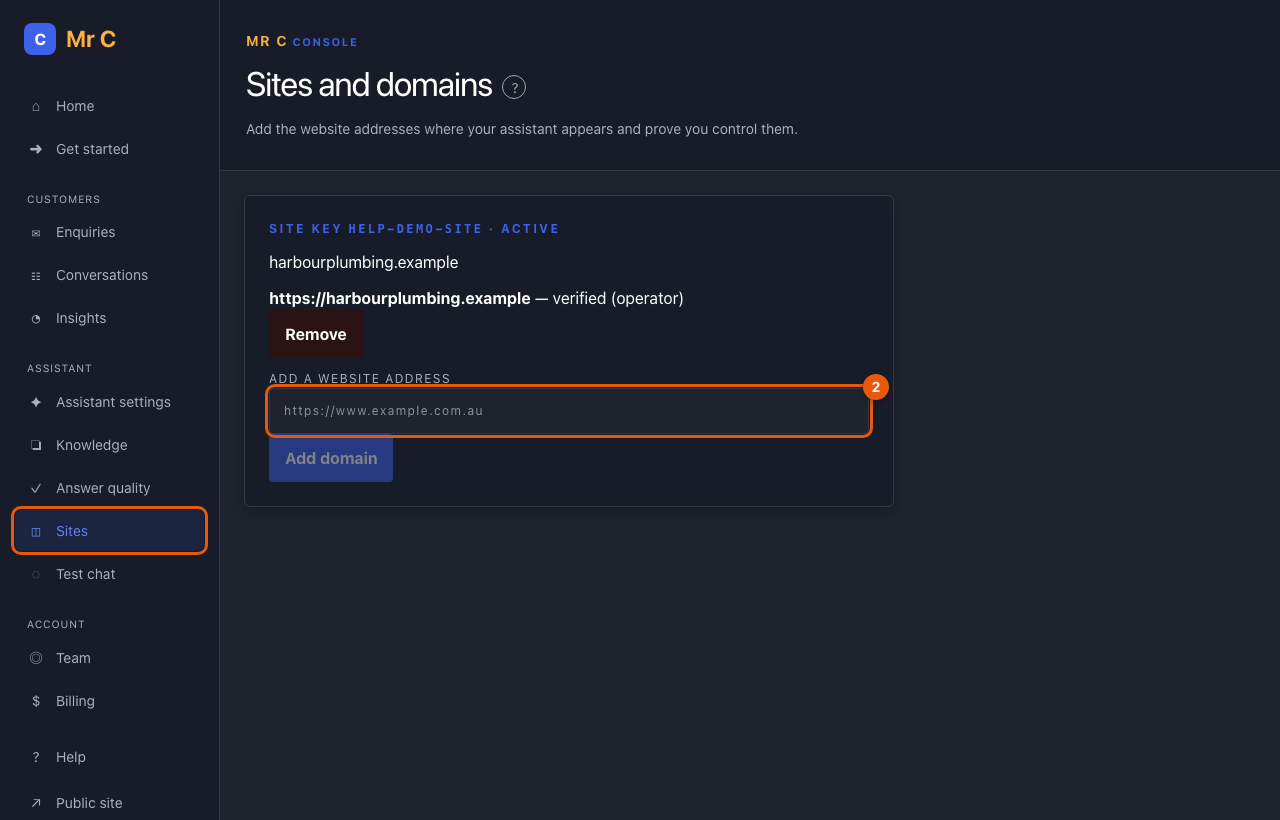Go to the Team page
Image resolution: width=1280 pixels, height=820 pixels.
[109, 658]
